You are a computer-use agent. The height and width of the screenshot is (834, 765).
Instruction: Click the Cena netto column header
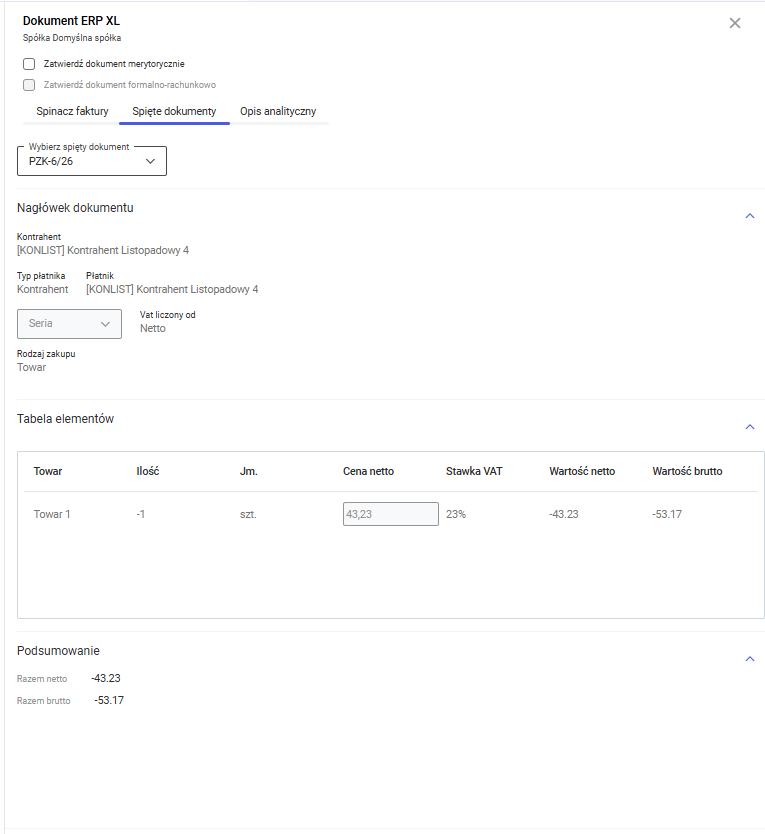click(x=368, y=471)
